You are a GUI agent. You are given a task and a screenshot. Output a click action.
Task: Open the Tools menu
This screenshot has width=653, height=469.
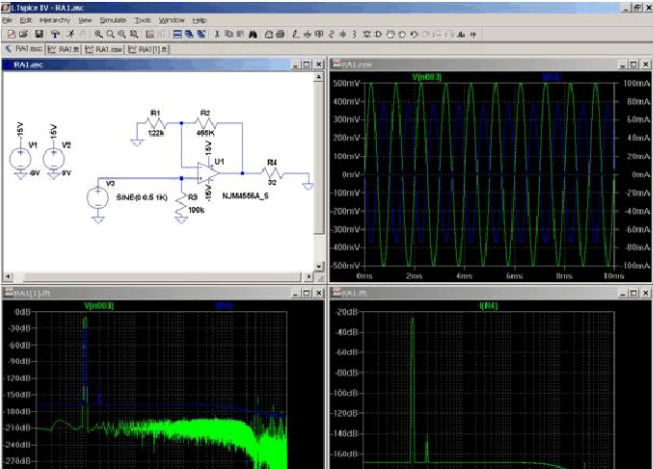click(x=143, y=20)
